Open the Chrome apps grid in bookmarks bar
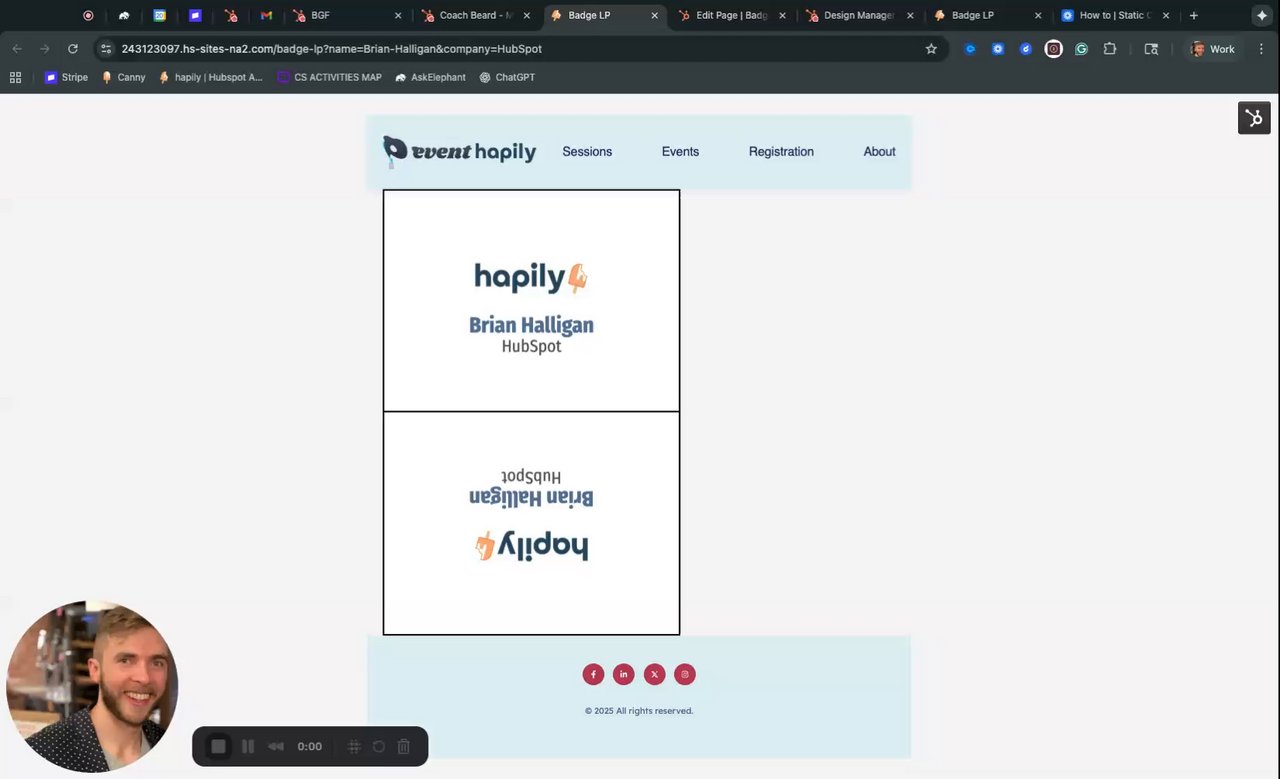Screen dimensions: 1280x779 click(15, 77)
